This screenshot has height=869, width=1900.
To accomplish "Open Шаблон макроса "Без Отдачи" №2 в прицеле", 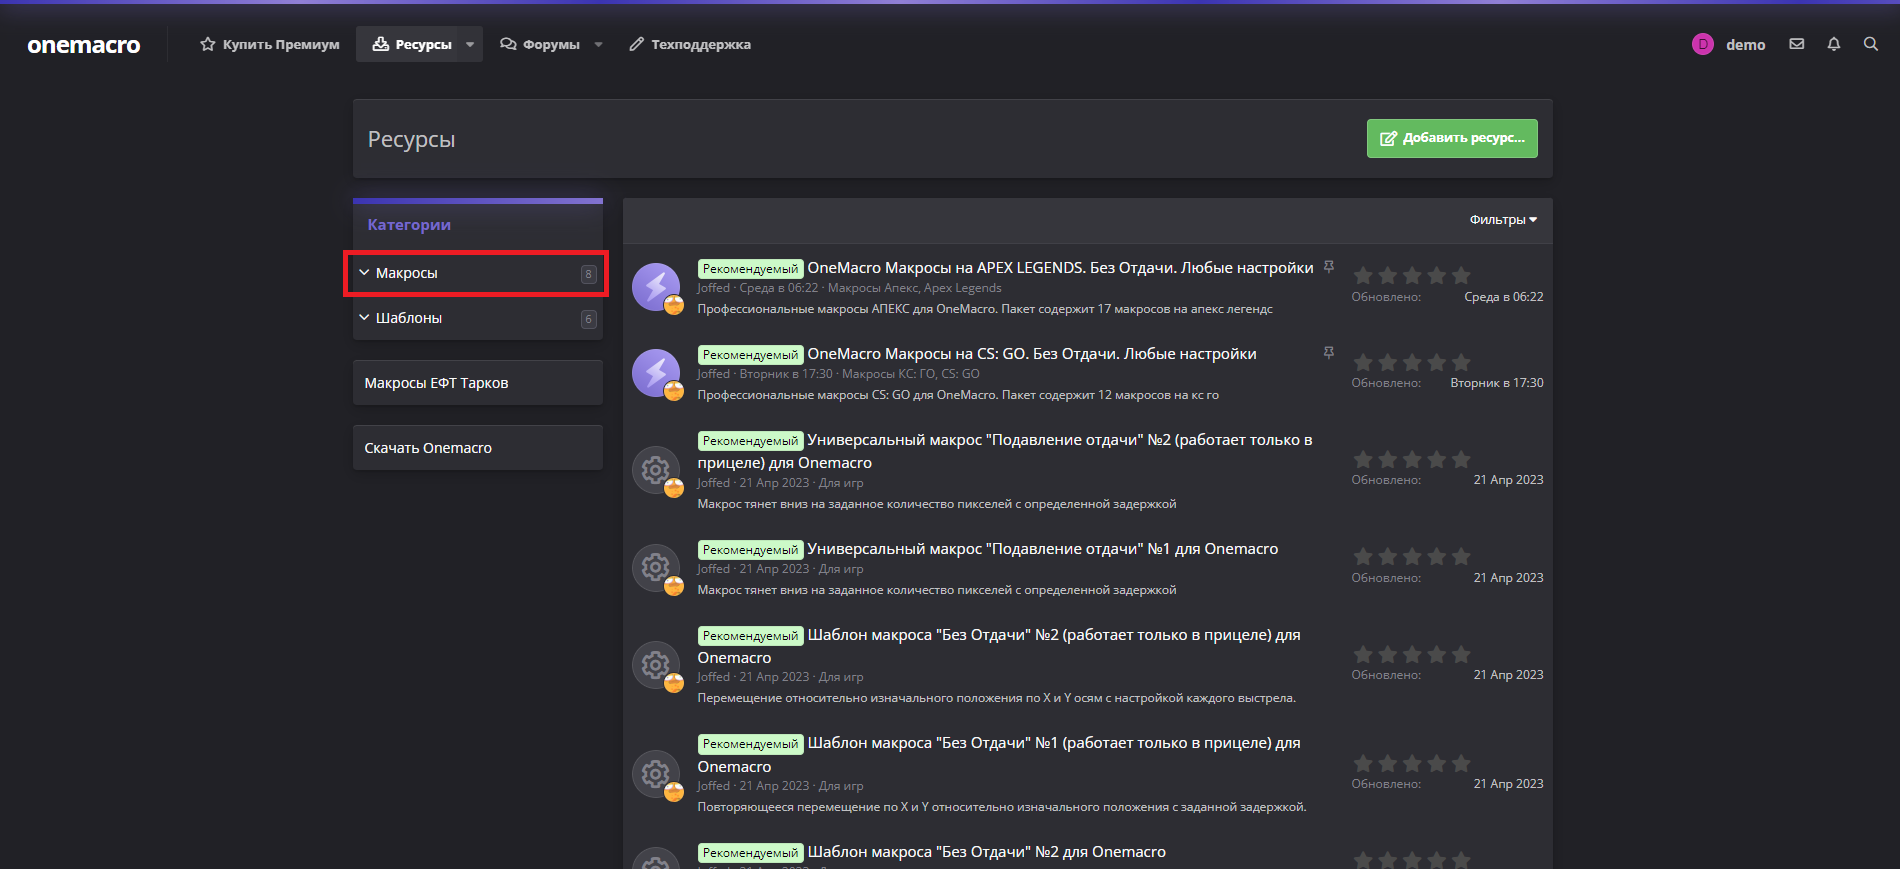I will [x=999, y=646].
